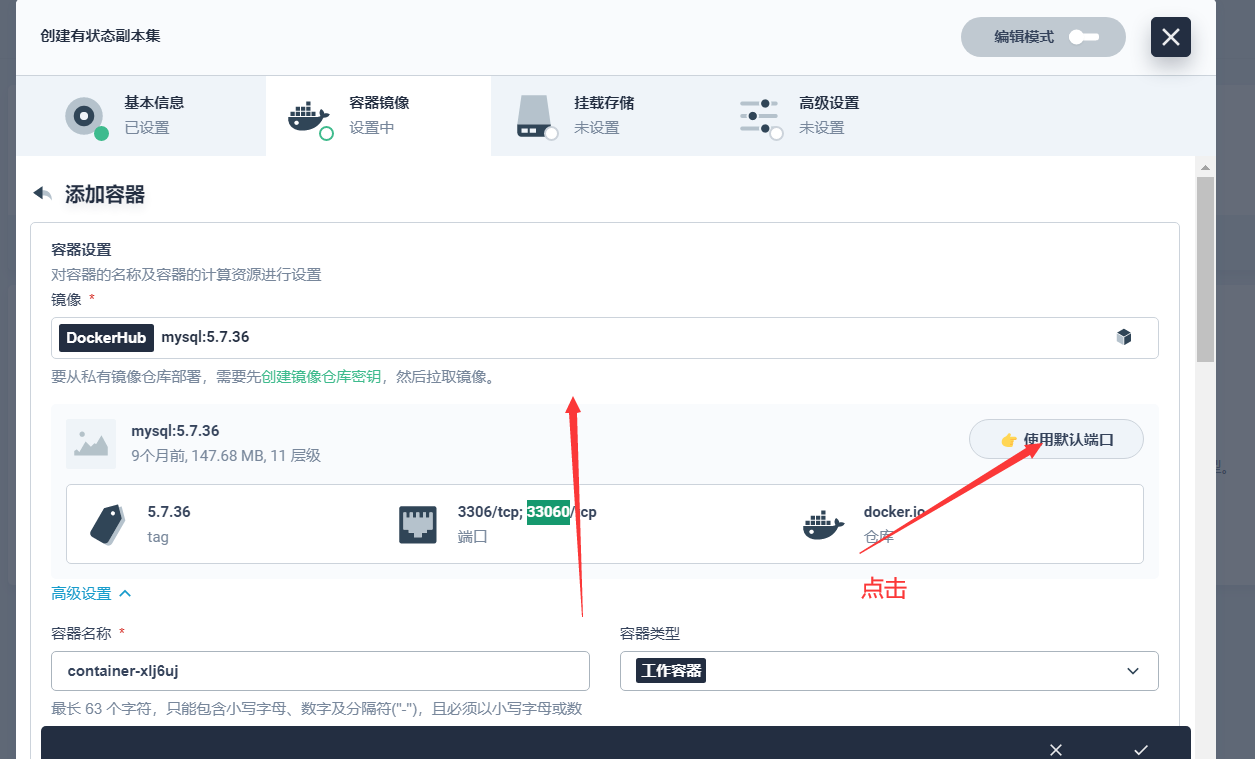Screen dimensions: 1255x759
Task: Click the 容器名称 input field
Action: [320, 671]
